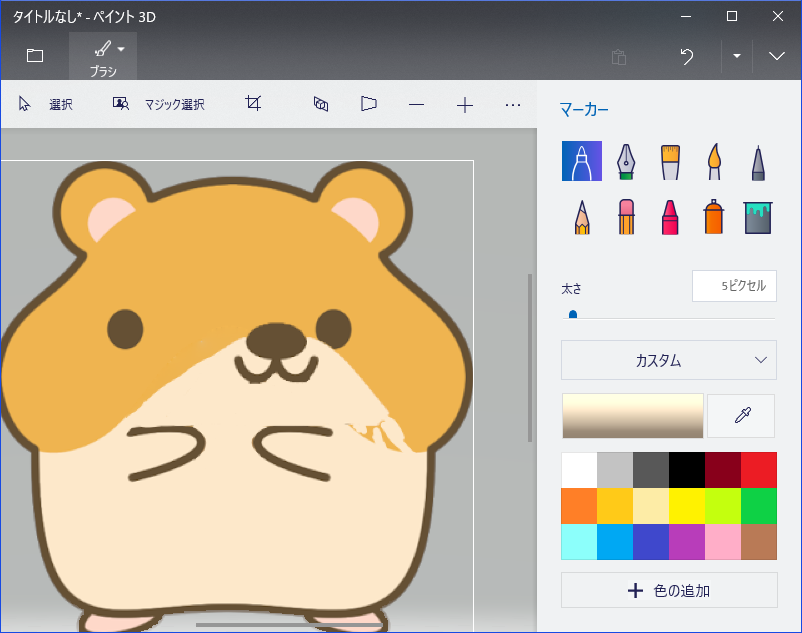
Task: Select the orange Spray can tool
Action: coord(714,217)
